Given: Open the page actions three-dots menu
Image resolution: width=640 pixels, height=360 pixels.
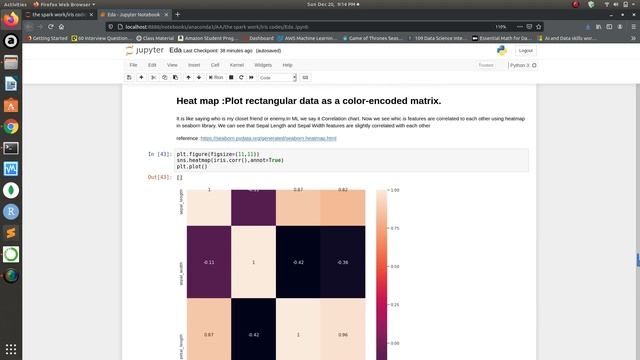Looking at the screenshot, I should click(x=520, y=27).
